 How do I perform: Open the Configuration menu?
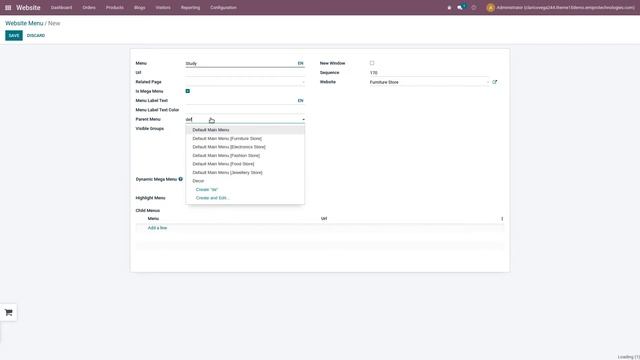click(223, 7)
